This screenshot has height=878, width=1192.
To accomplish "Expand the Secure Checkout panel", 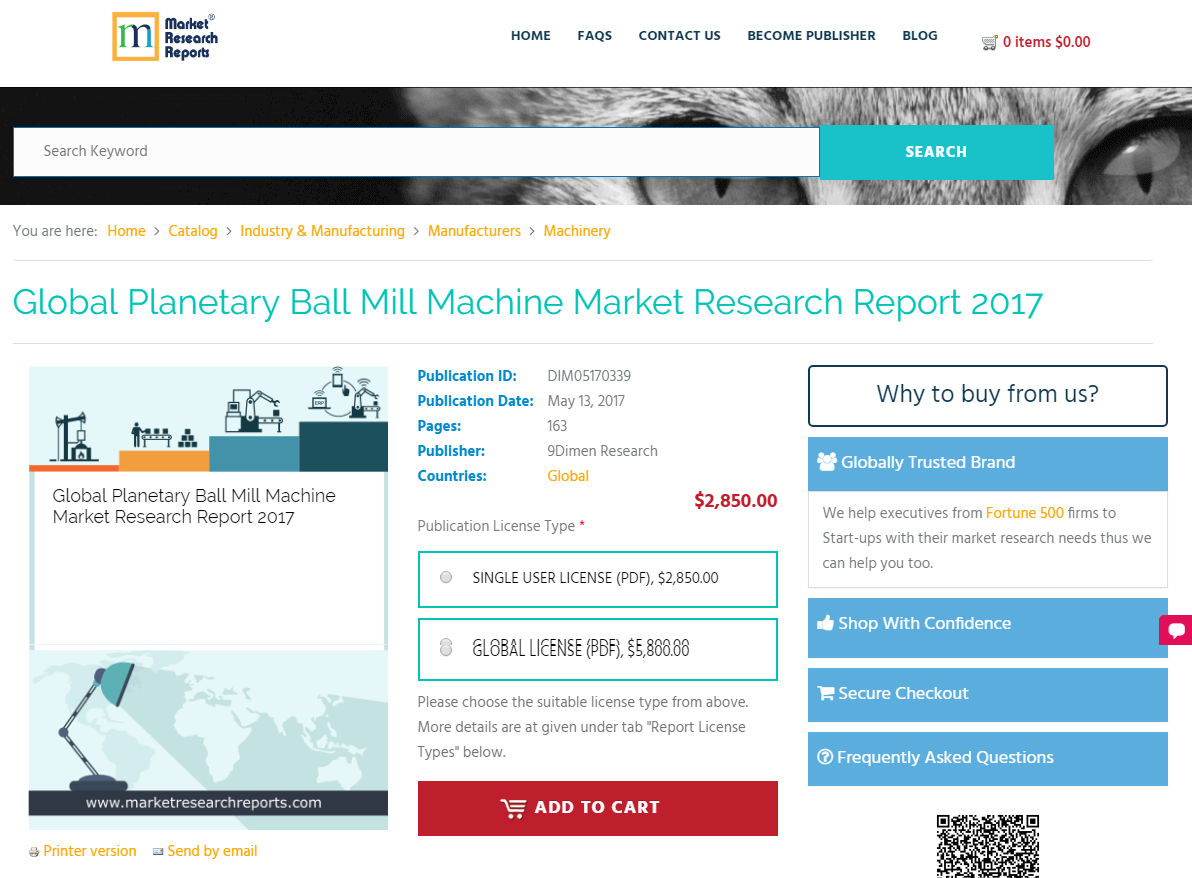I will pos(987,692).
